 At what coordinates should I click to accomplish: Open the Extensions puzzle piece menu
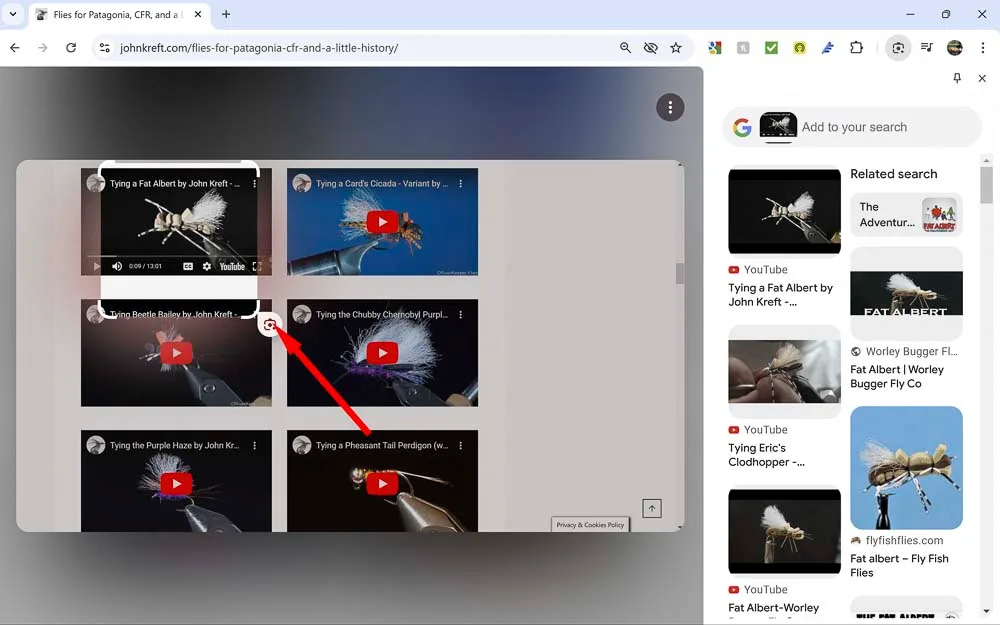(857, 48)
